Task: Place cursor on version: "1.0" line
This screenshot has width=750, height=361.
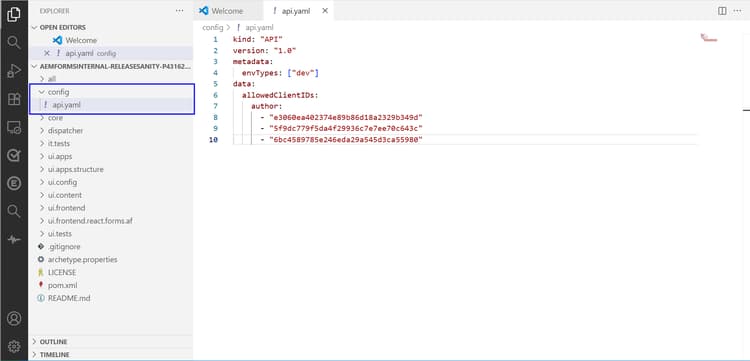Action: 265,50
